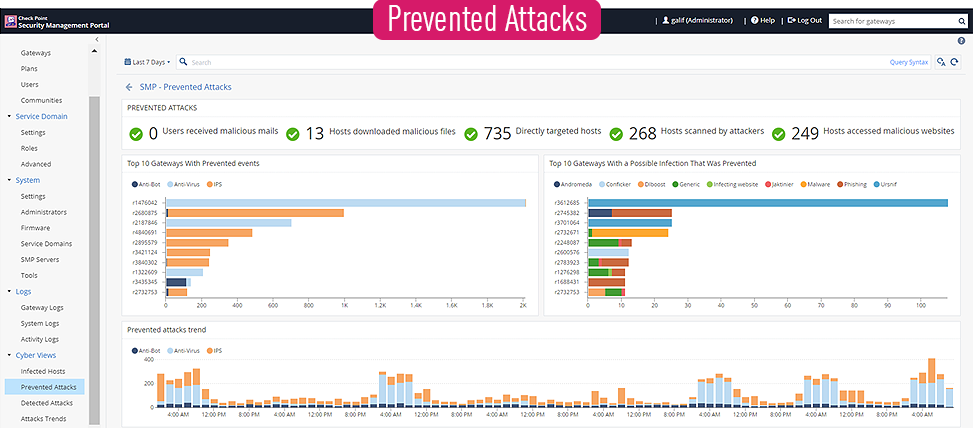Click the auto-refresh search icon
The width and height of the screenshot is (973, 428).
point(941,62)
